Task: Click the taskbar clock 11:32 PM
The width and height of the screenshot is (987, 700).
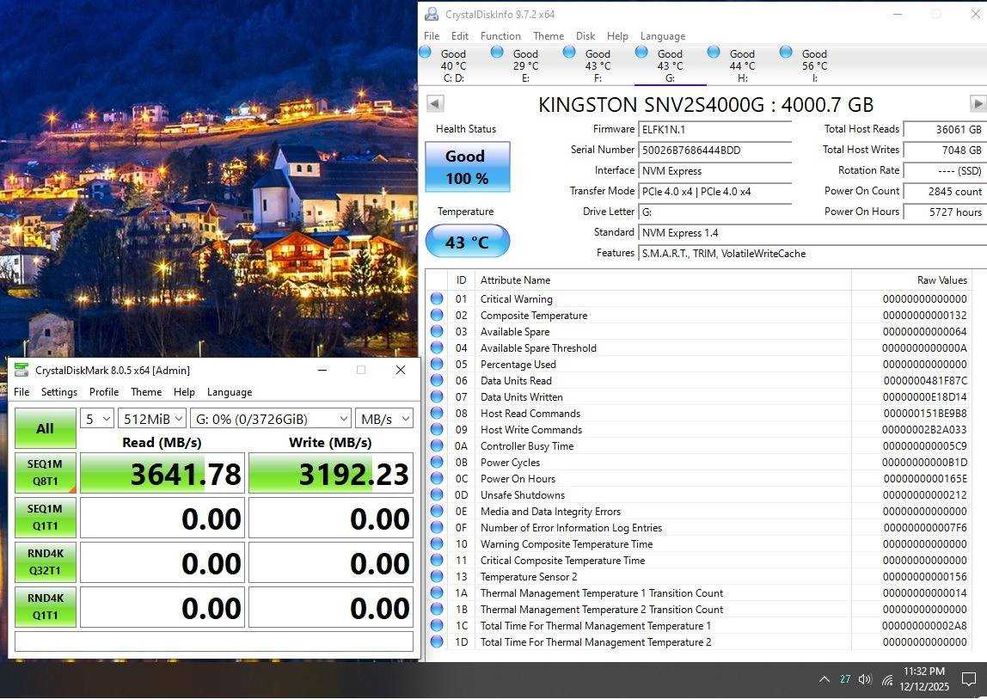Action: (923, 671)
